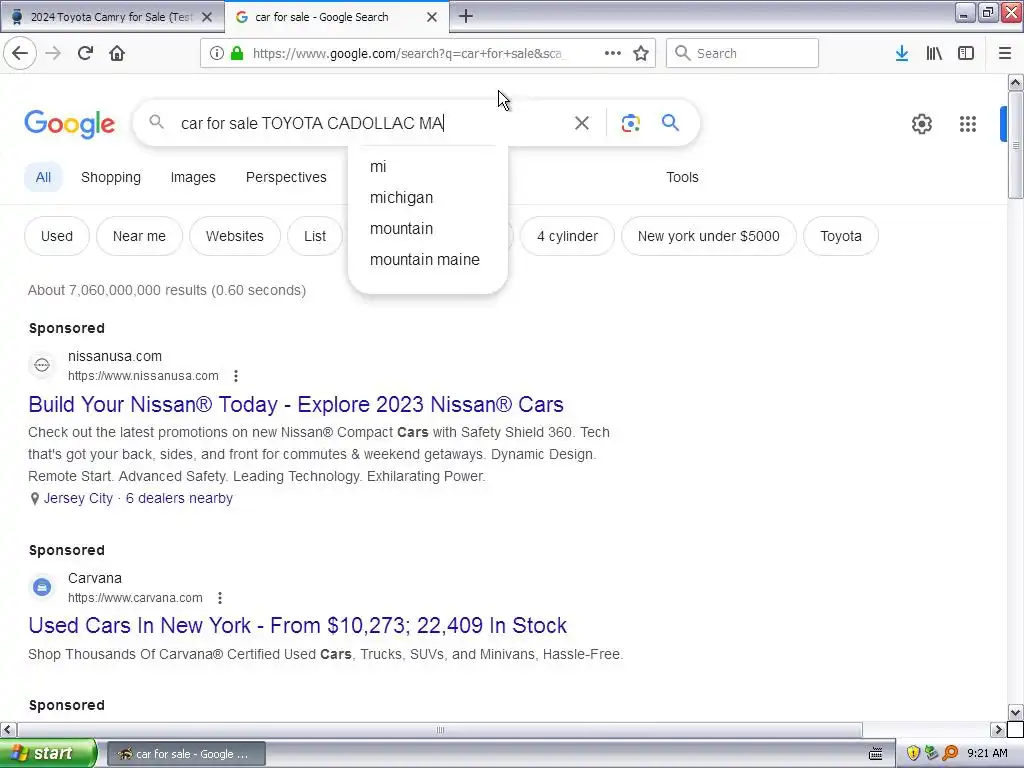
Task: Click 6 dealers nearby link
Action: tap(179, 498)
